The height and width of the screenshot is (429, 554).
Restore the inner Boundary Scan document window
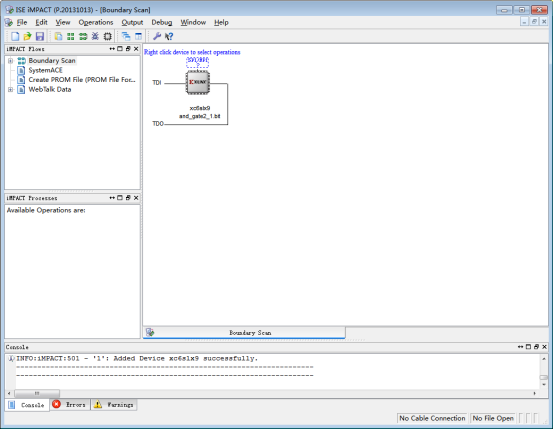(x=534, y=22)
